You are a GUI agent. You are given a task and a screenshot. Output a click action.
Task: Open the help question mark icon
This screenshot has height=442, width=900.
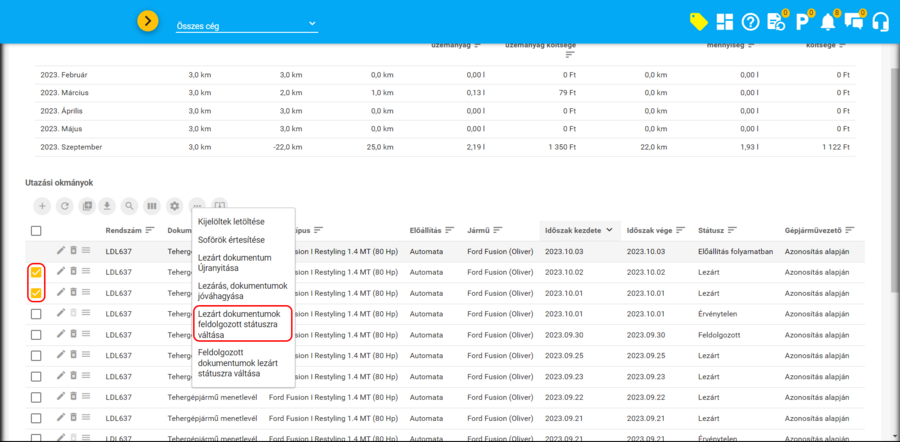click(751, 22)
